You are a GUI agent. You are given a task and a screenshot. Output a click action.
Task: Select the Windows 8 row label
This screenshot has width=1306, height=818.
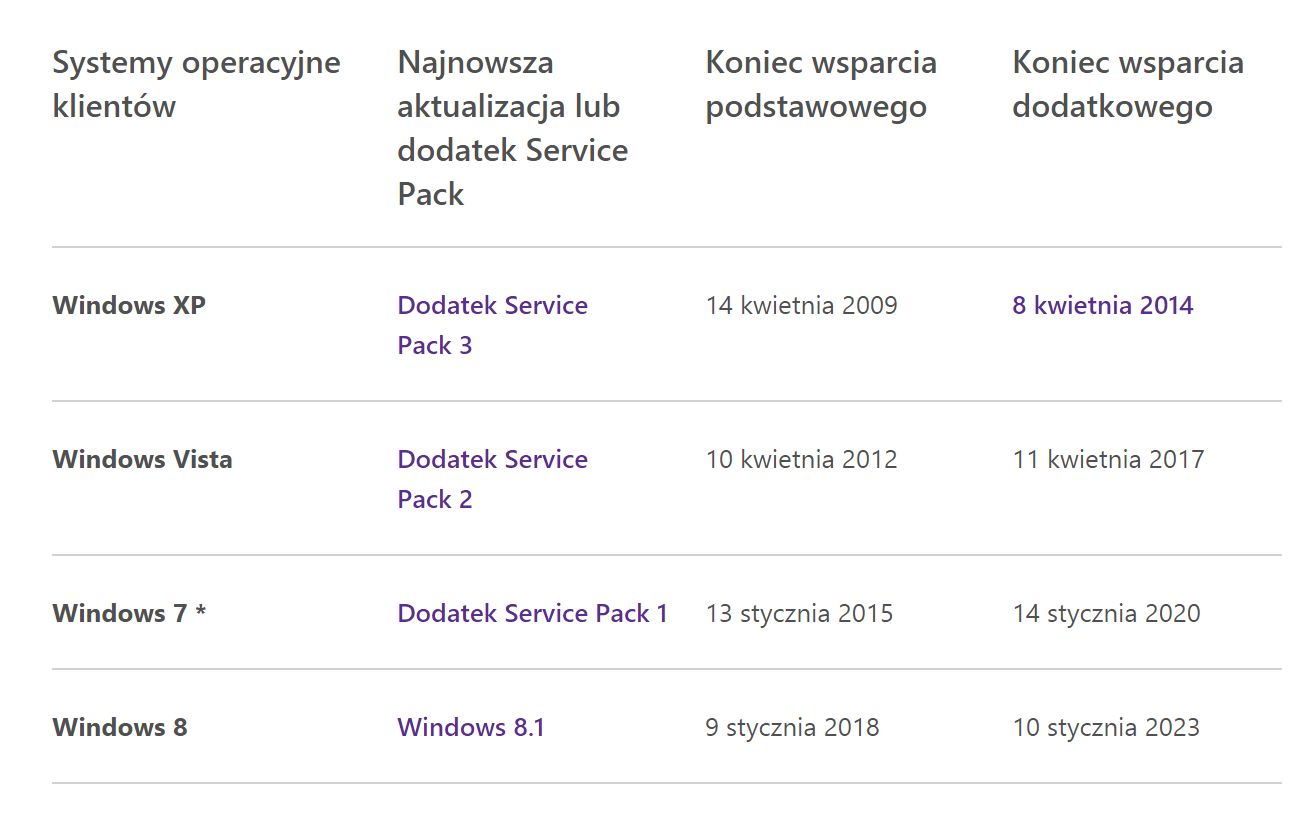pos(120,727)
